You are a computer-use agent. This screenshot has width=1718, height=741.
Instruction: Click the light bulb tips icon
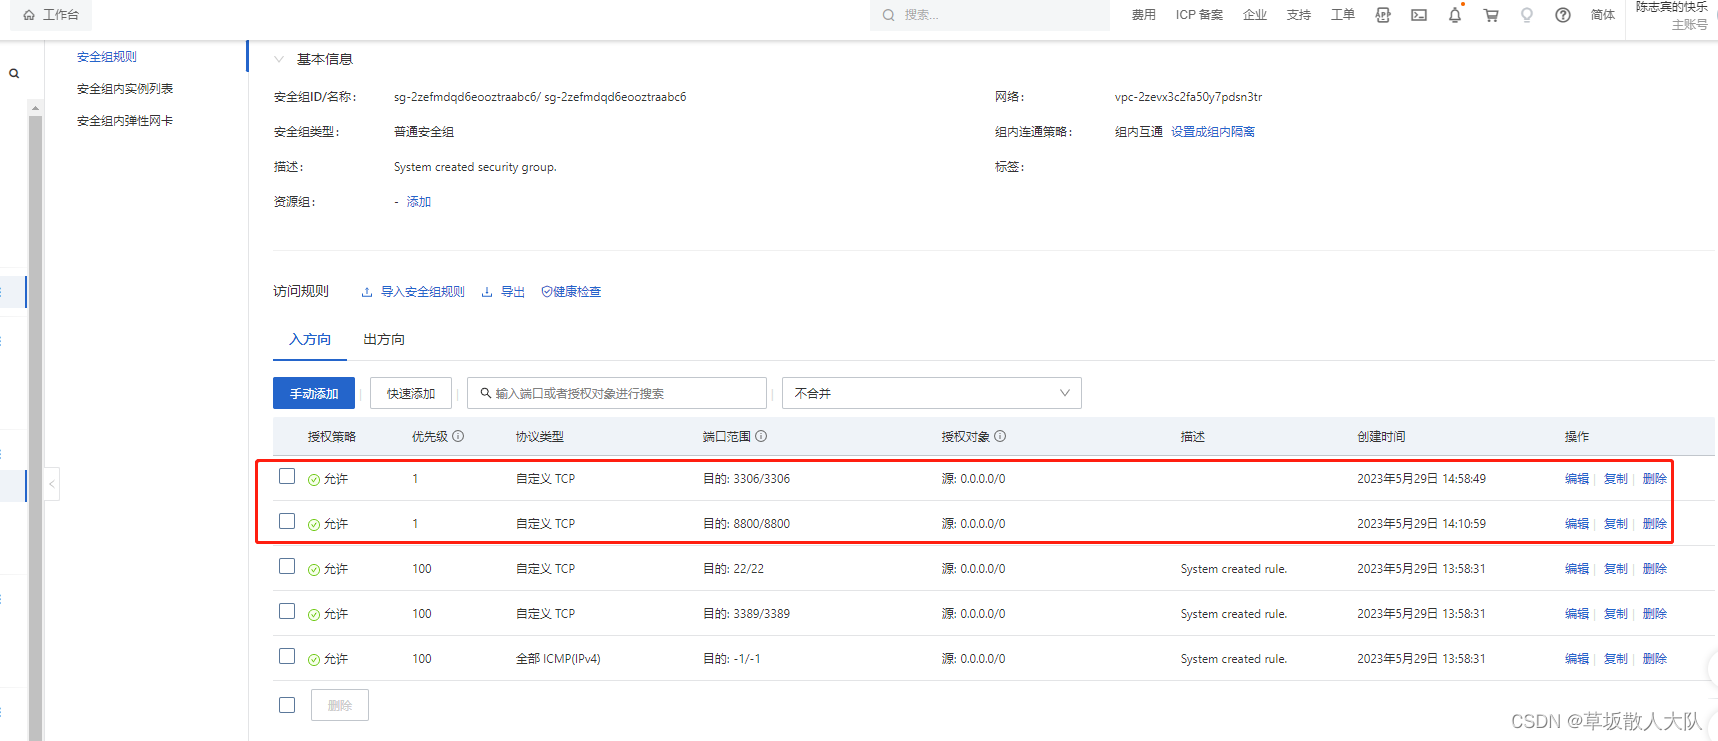[x=1527, y=15]
